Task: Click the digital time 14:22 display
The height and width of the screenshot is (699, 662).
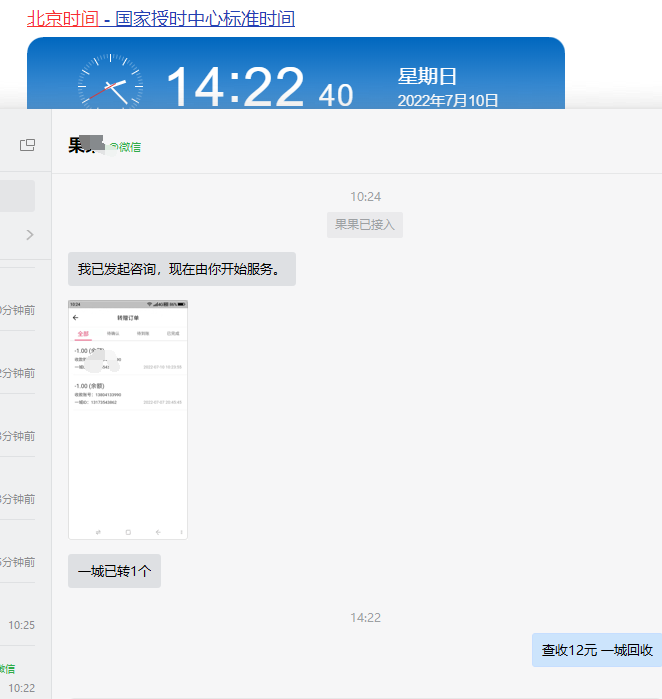Action: 234,88
